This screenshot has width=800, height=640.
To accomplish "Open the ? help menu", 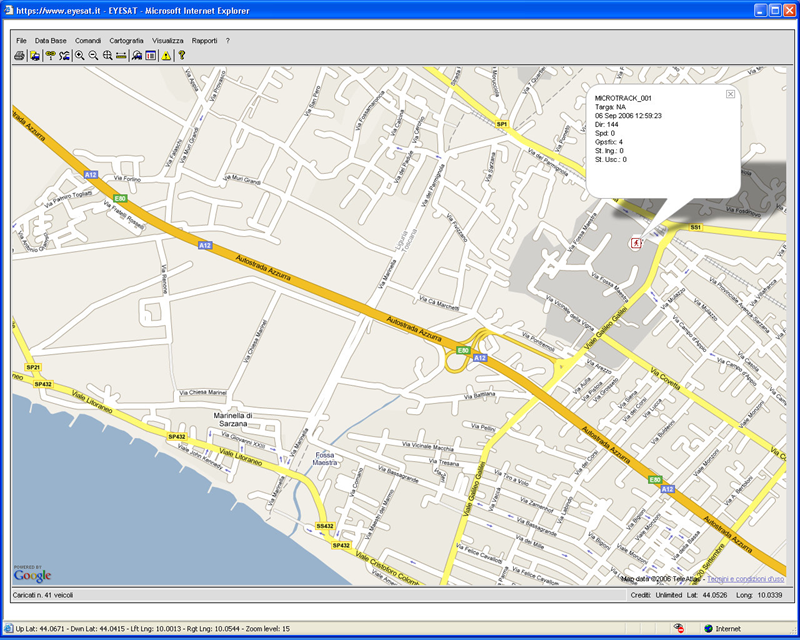I will tap(228, 41).
